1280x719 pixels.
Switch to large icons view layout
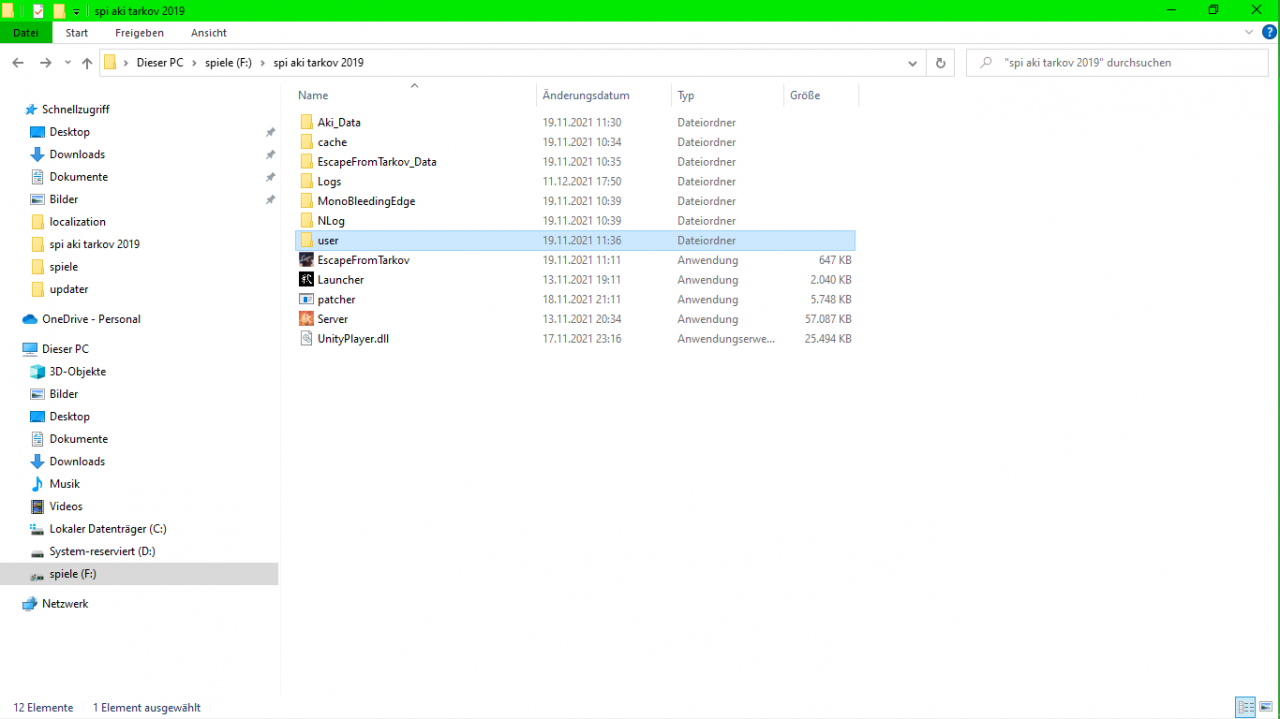[1265, 707]
